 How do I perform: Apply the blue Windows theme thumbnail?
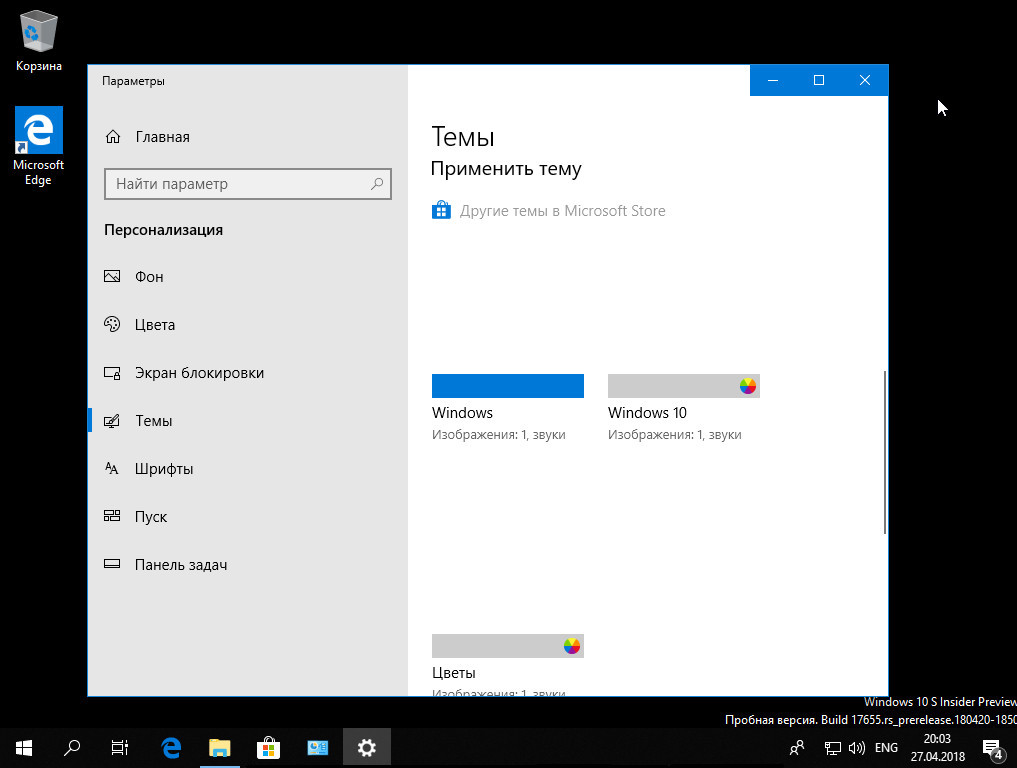click(508, 386)
